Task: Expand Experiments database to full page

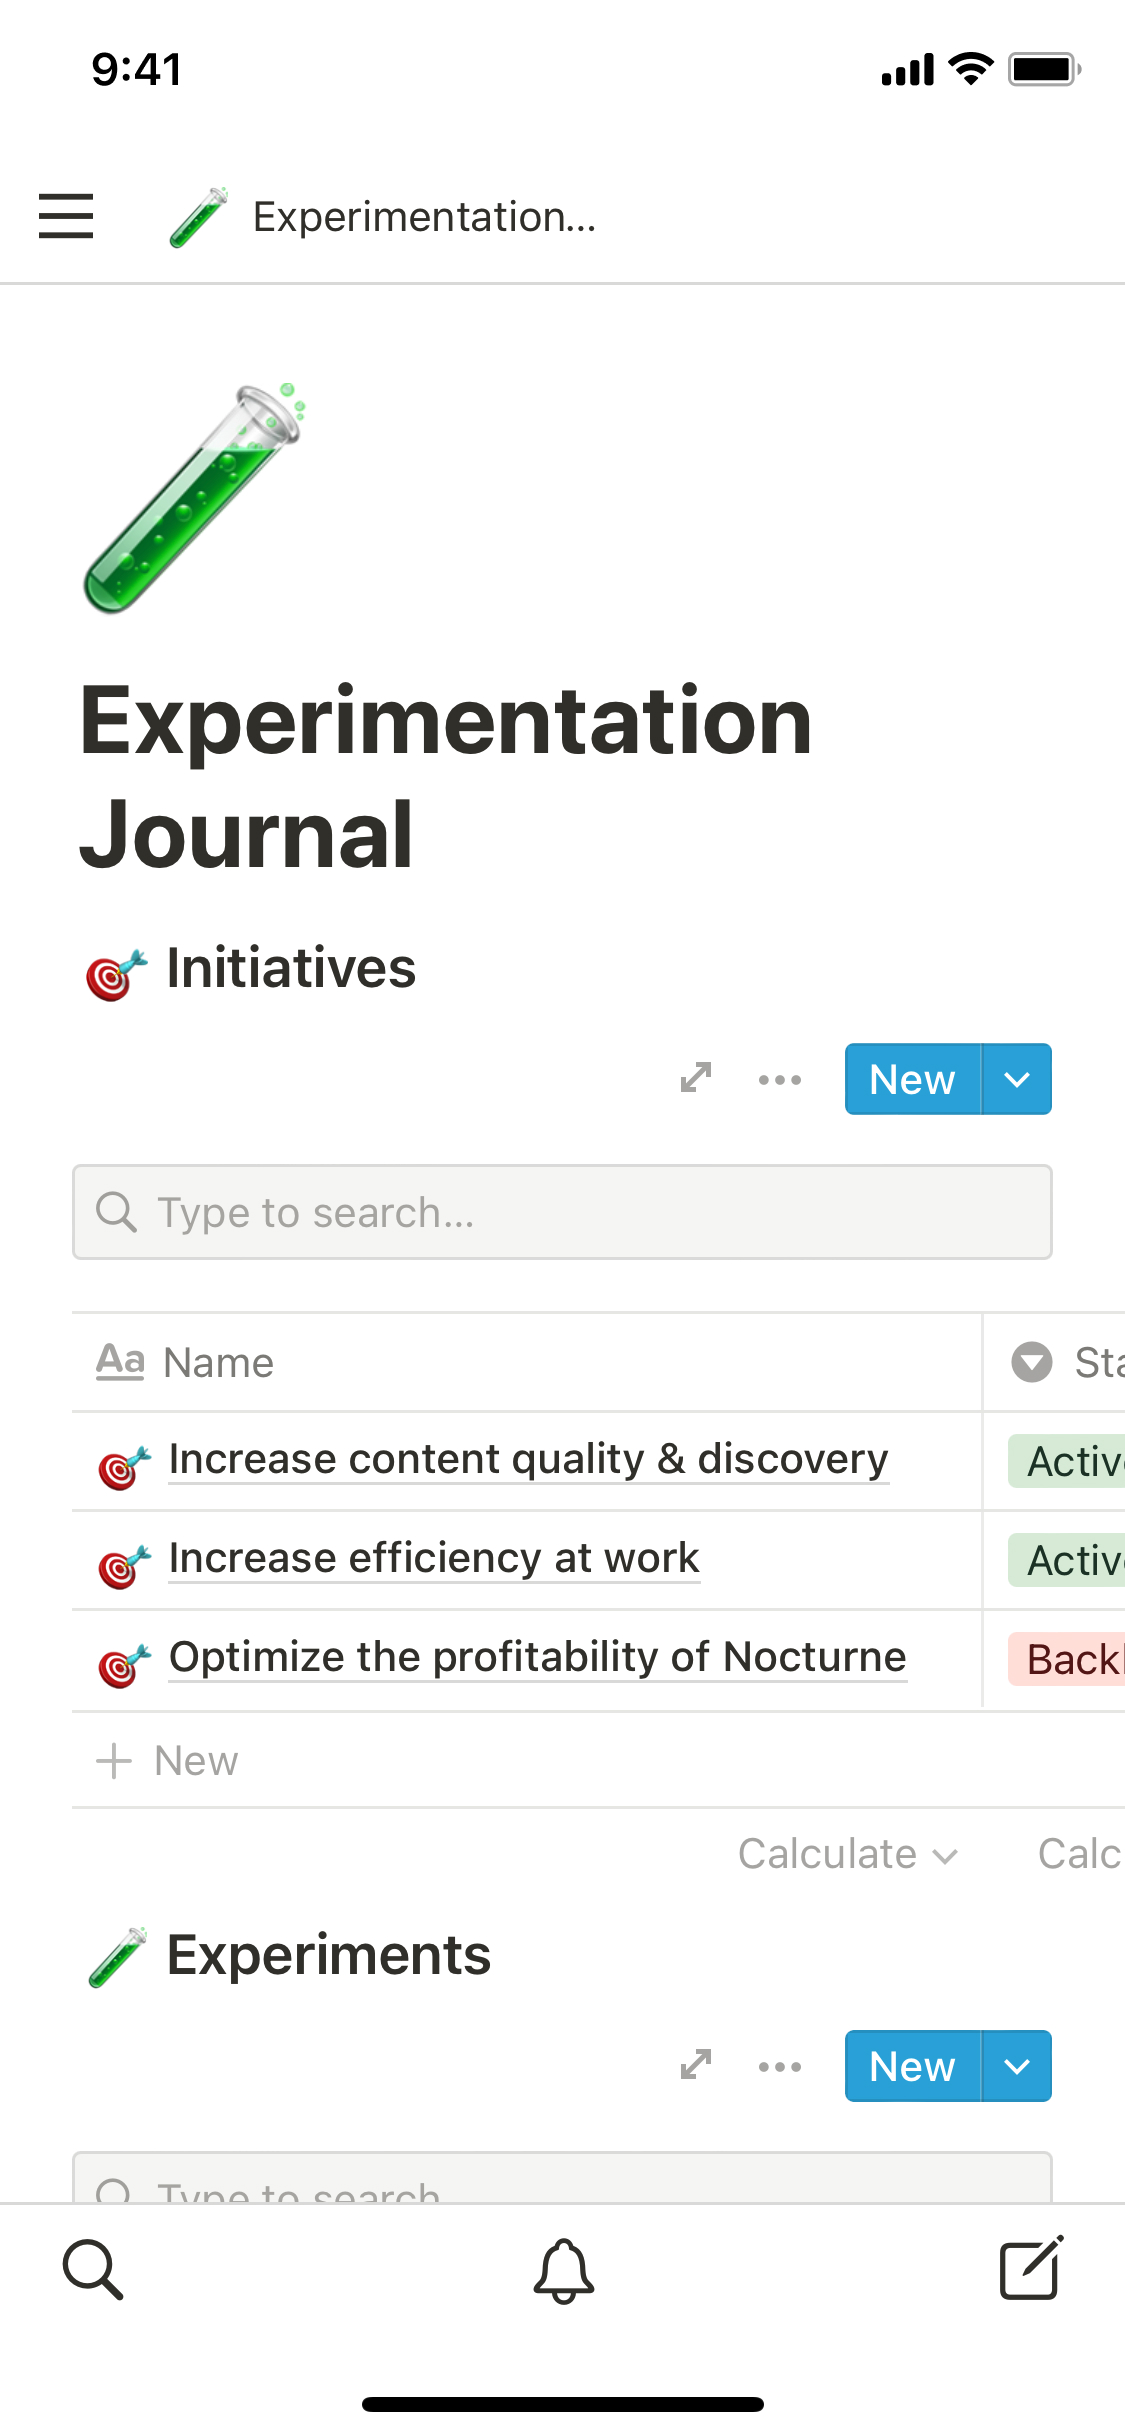Action: pos(696,2065)
